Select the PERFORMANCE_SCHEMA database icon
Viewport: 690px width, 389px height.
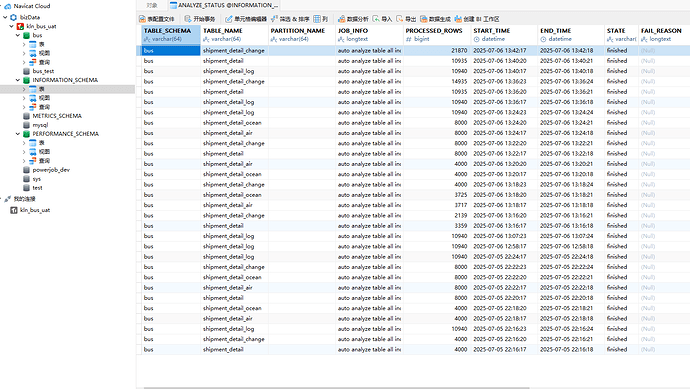coord(26,134)
